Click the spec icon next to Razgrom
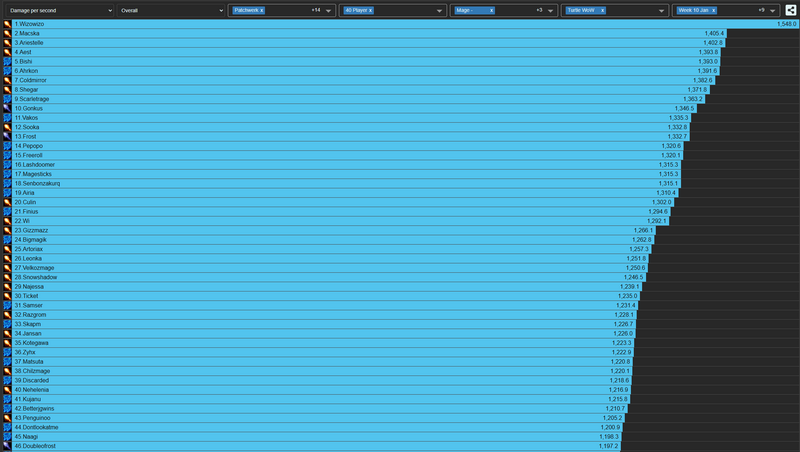Image resolution: width=800 pixels, height=452 pixels. [x=6, y=315]
